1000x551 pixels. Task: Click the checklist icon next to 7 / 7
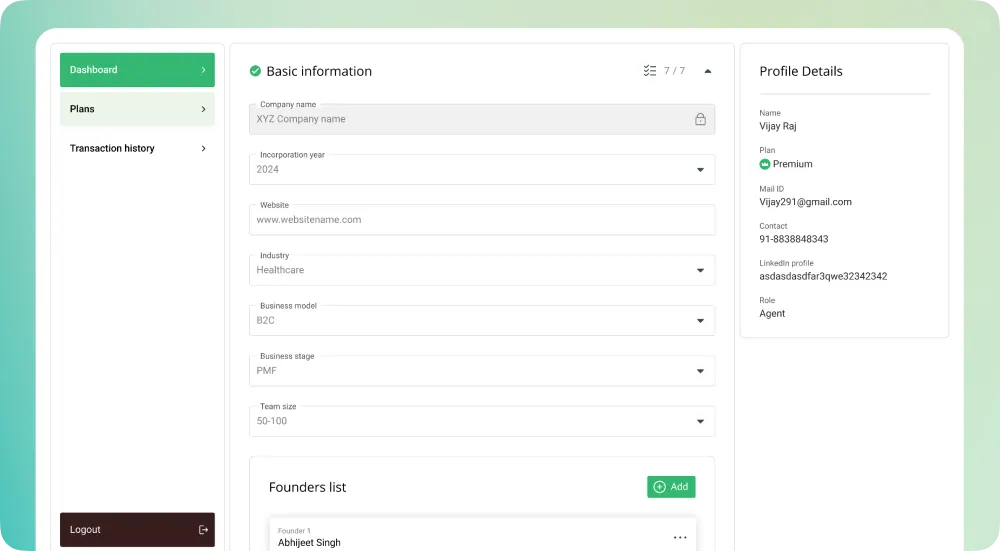coord(650,71)
